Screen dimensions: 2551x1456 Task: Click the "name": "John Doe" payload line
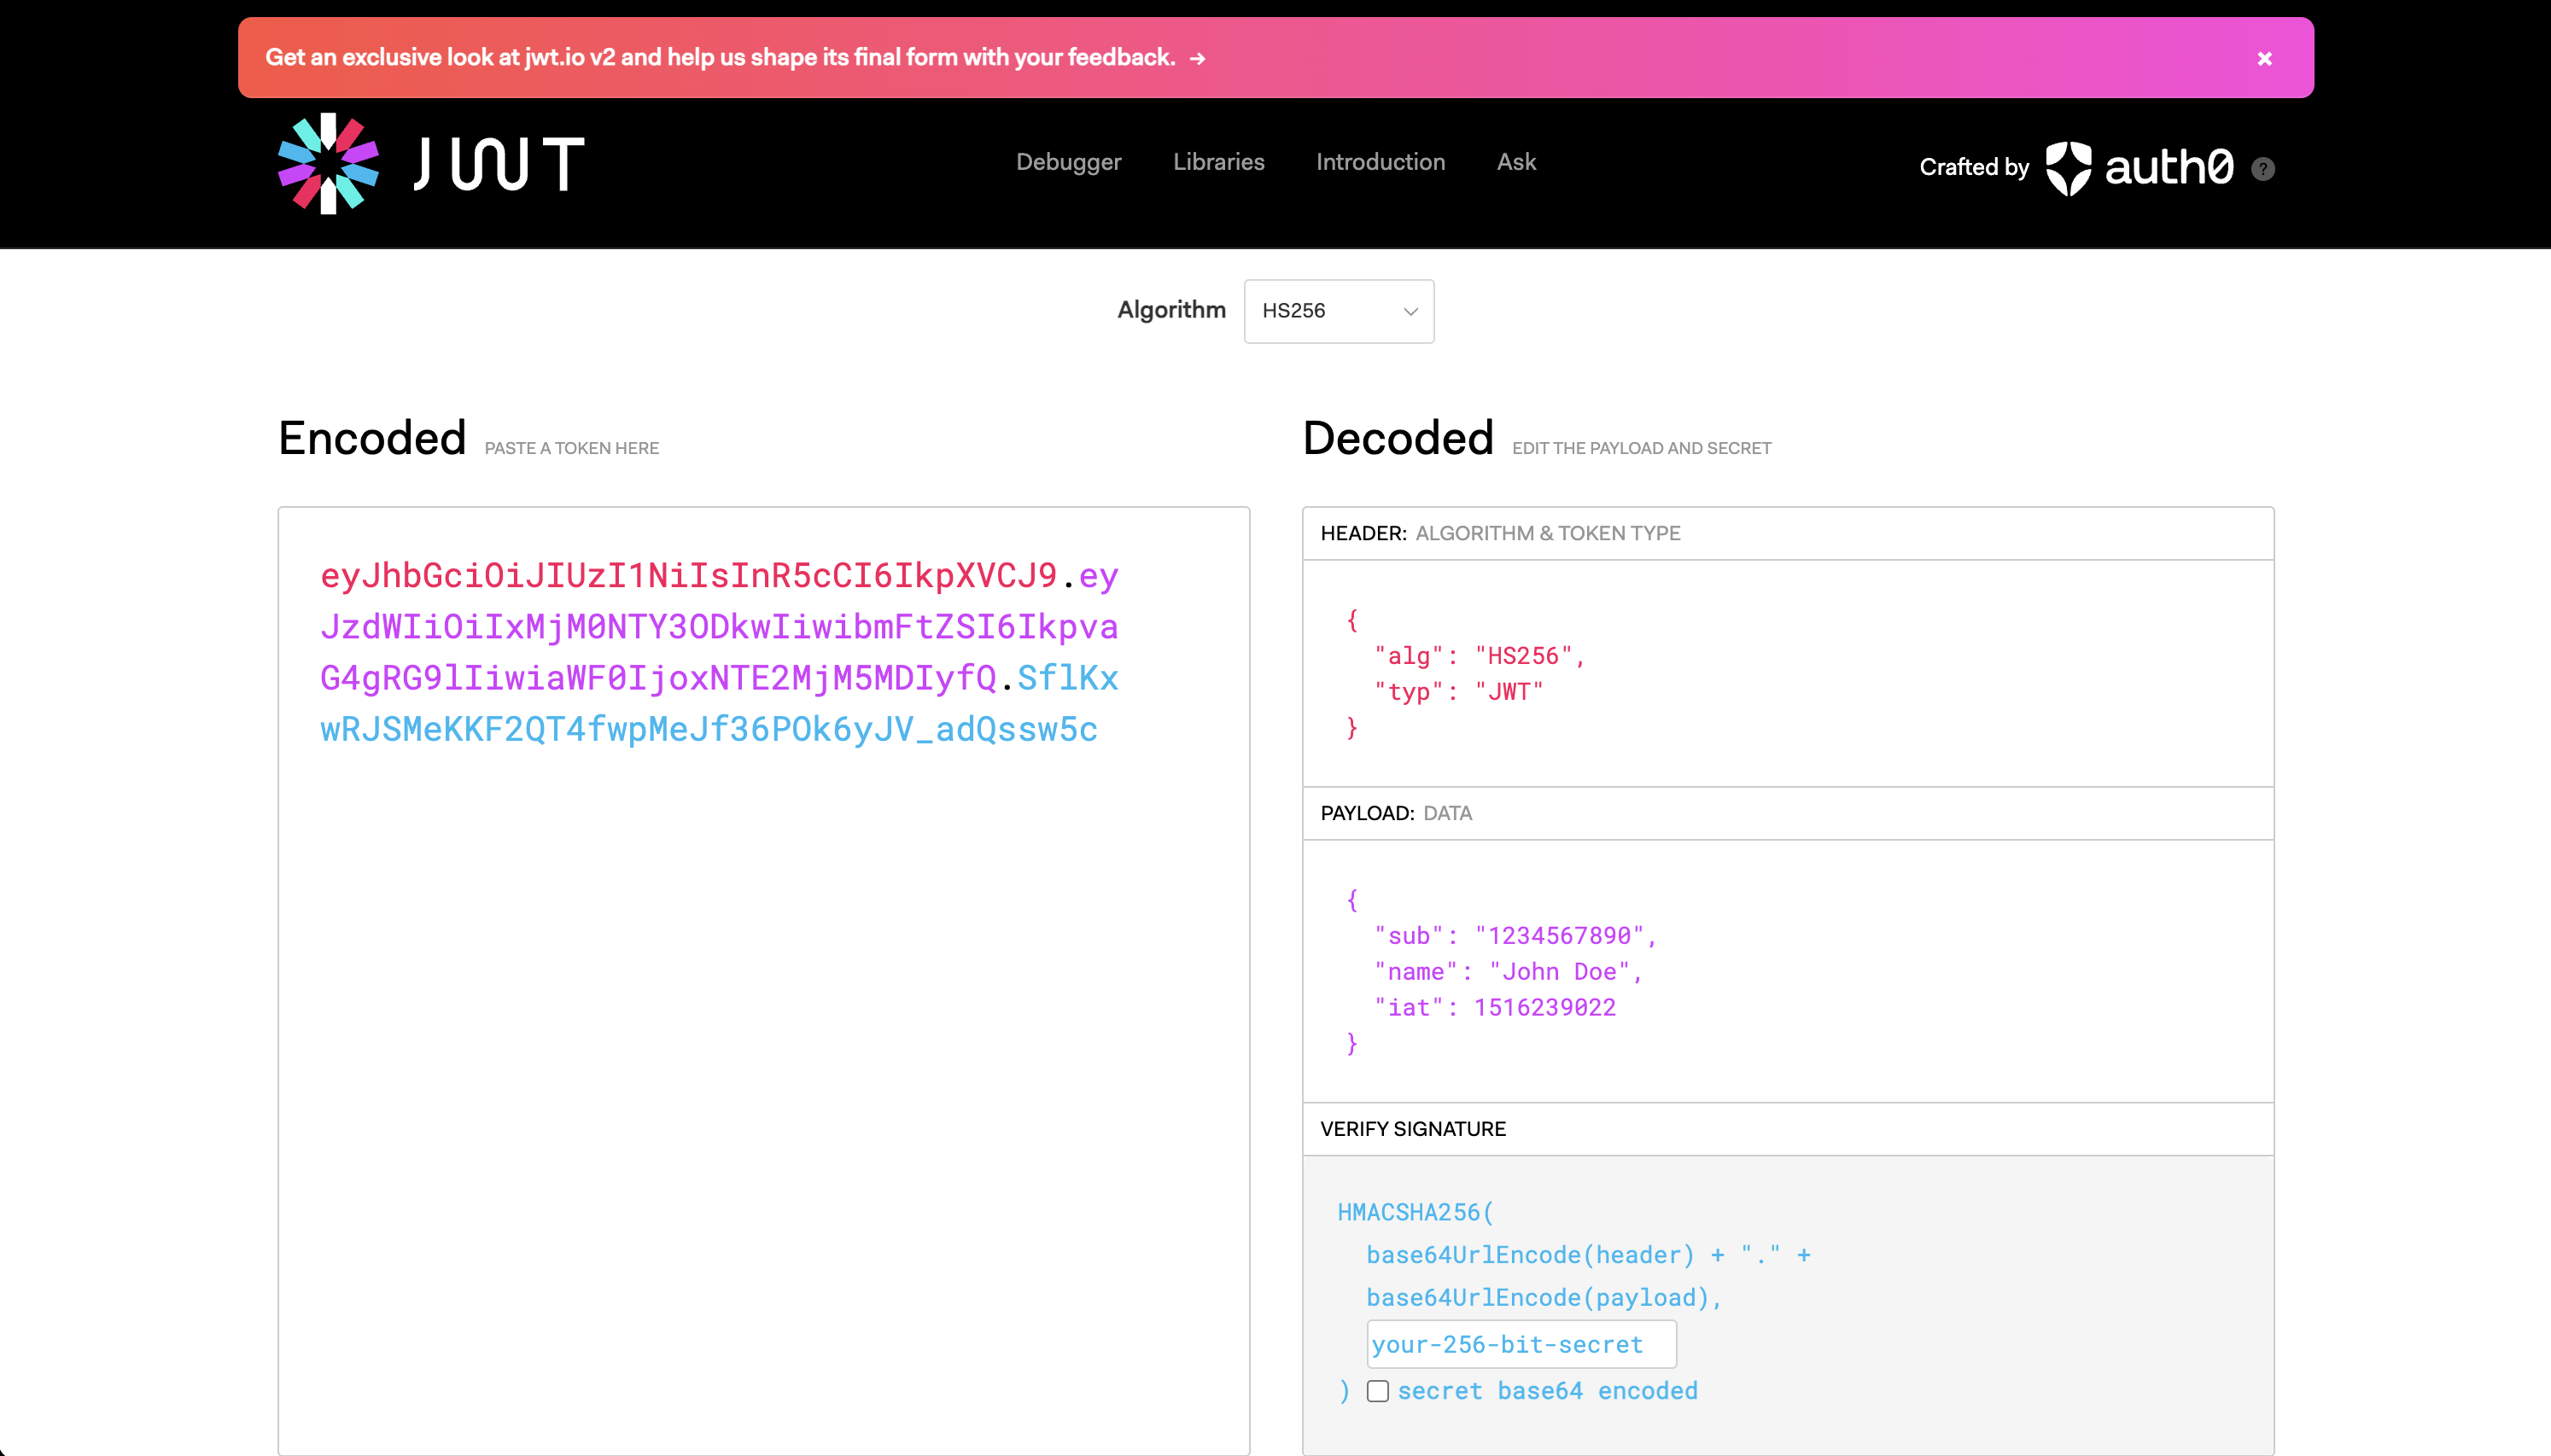coord(1508,972)
